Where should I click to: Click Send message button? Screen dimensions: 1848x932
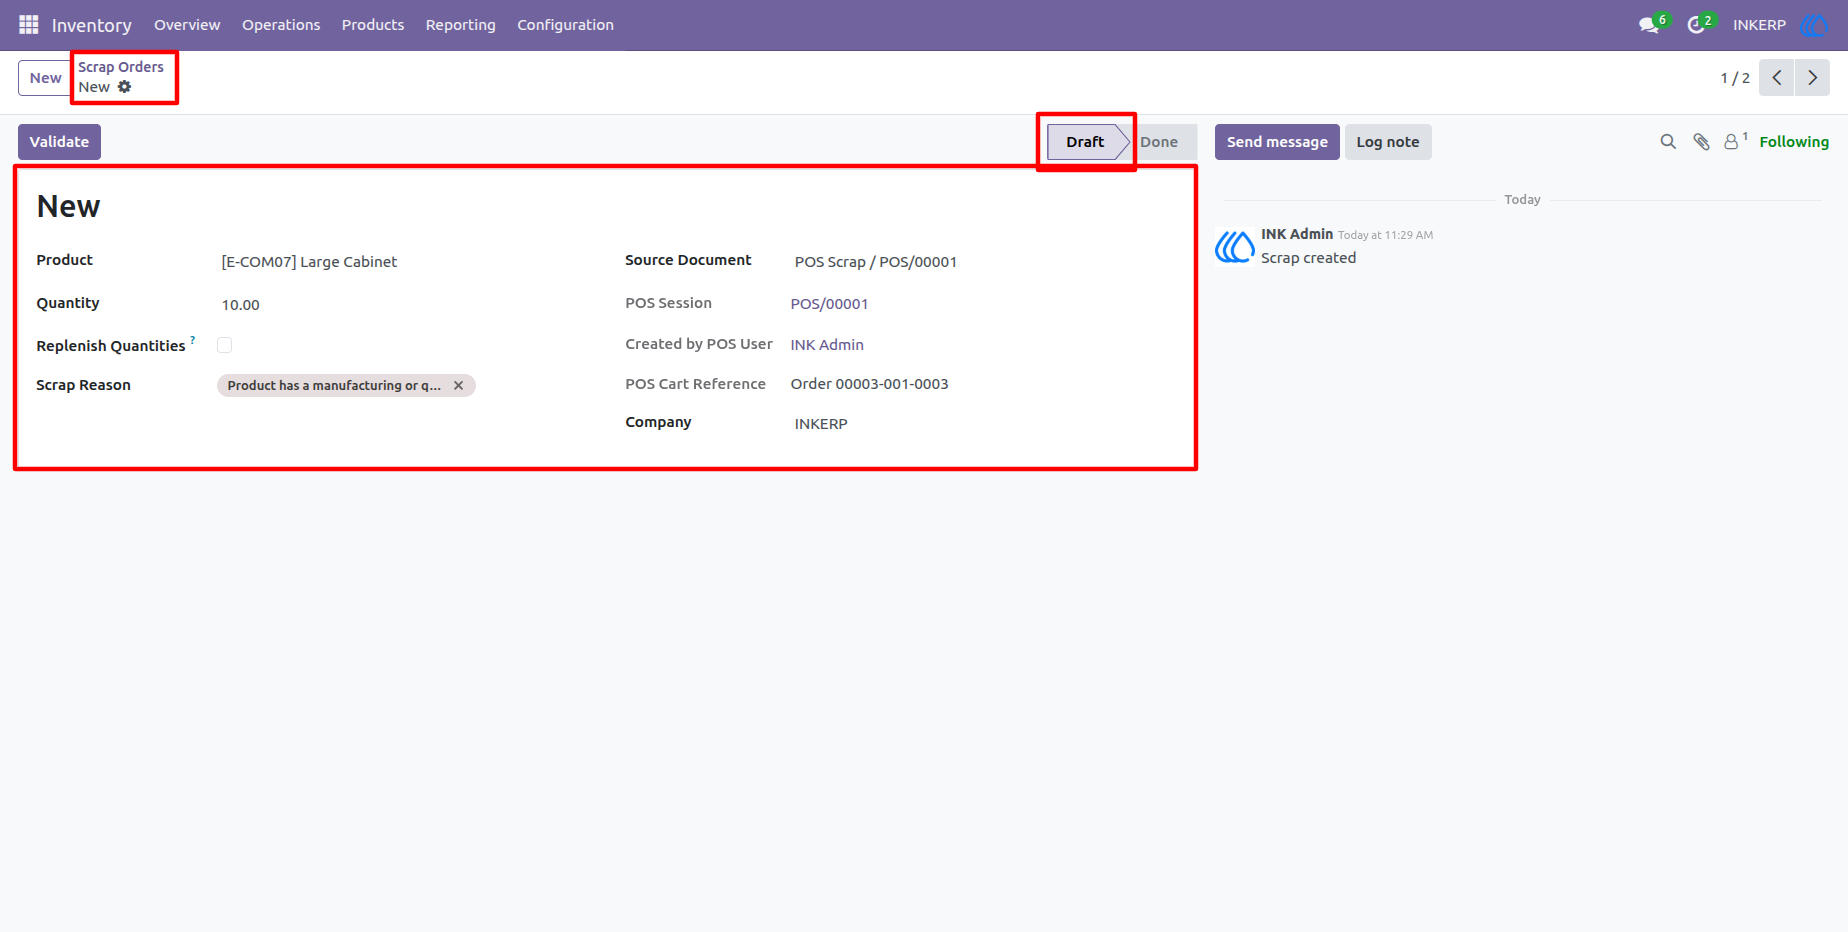(x=1277, y=142)
